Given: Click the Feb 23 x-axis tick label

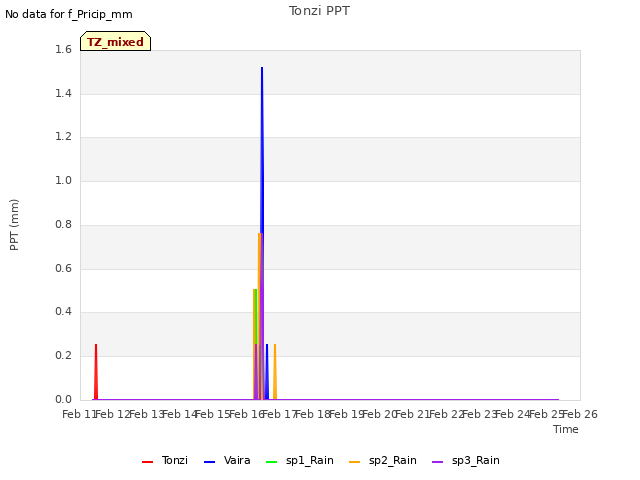Looking at the screenshot, I should [x=480, y=415].
